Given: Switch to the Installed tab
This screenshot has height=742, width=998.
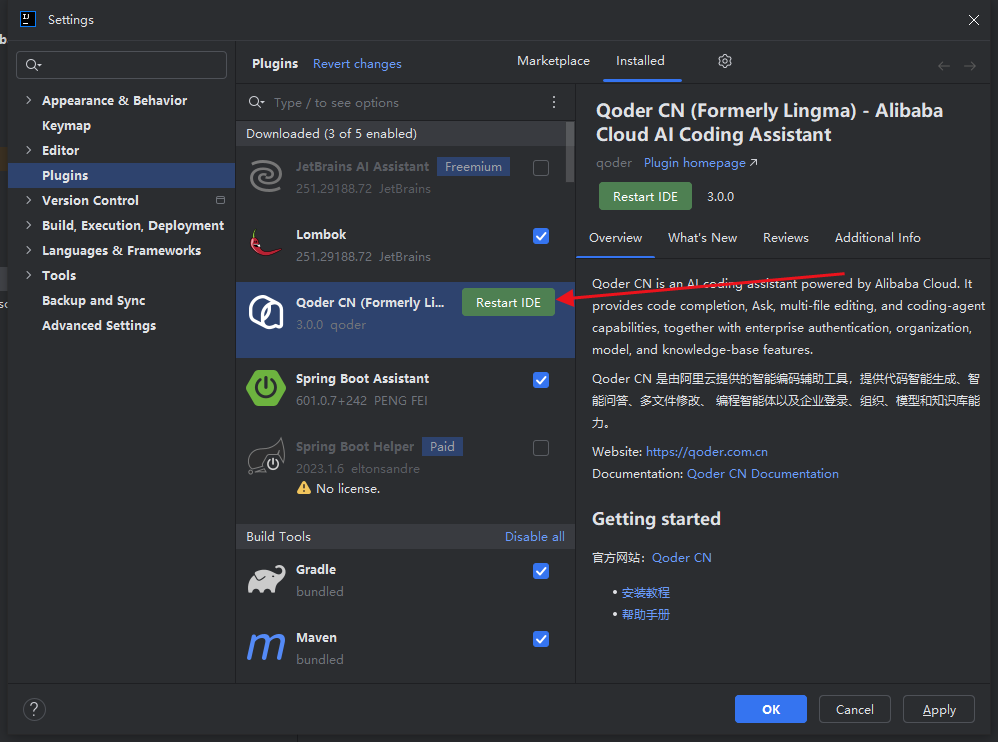Looking at the screenshot, I should 640,60.
